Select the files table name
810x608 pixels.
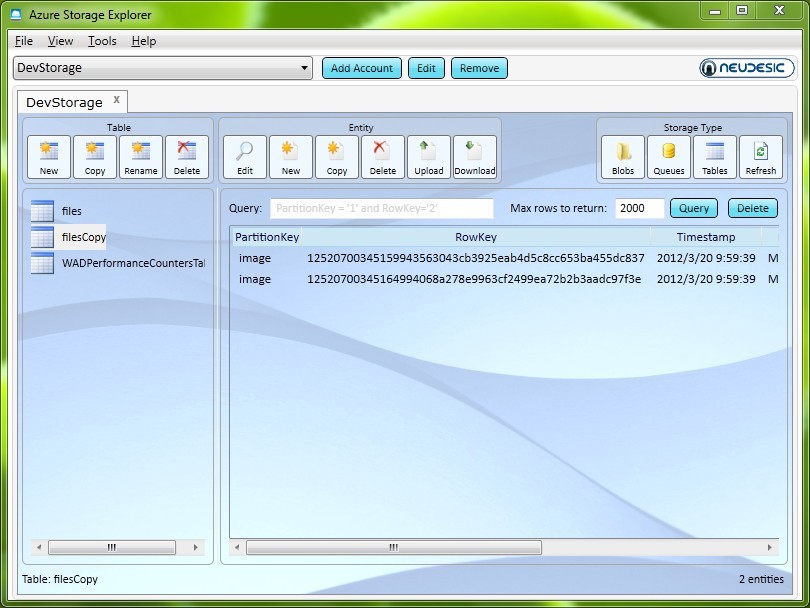(x=72, y=211)
